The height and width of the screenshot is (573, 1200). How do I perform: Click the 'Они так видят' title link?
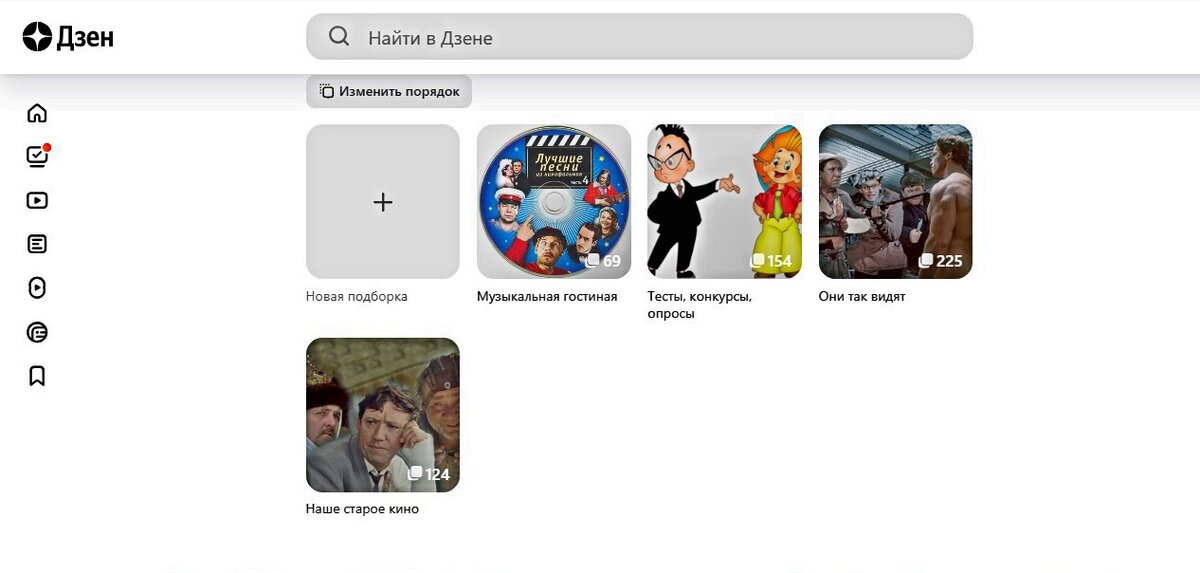click(862, 297)
